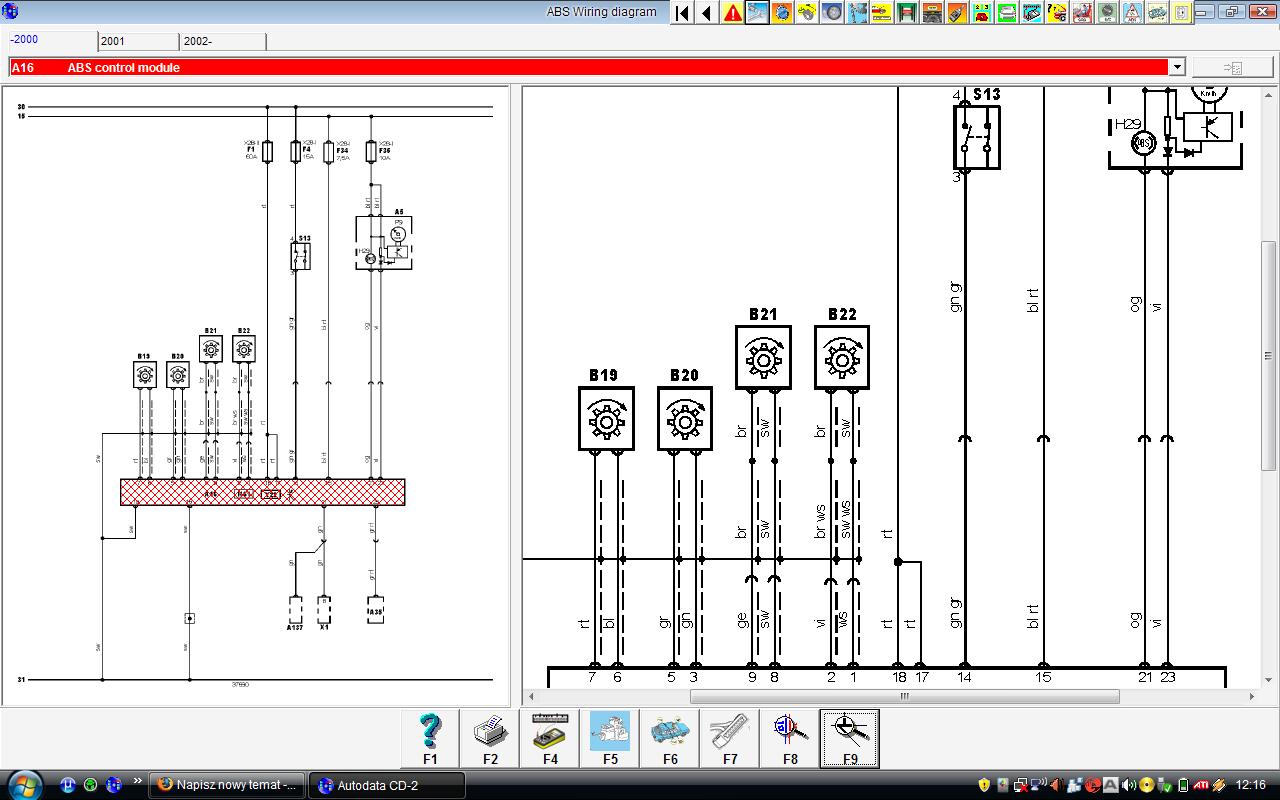Click the overview wiring diagram thumbnail A16 module

(x=263, y=492)
